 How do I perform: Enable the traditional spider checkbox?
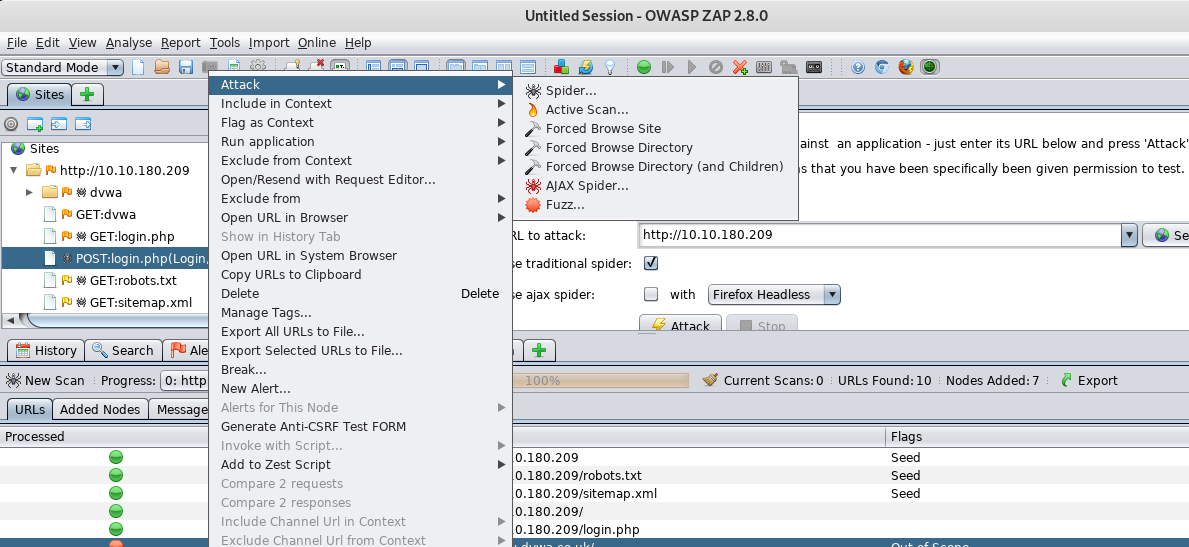(x=651, y=264)
